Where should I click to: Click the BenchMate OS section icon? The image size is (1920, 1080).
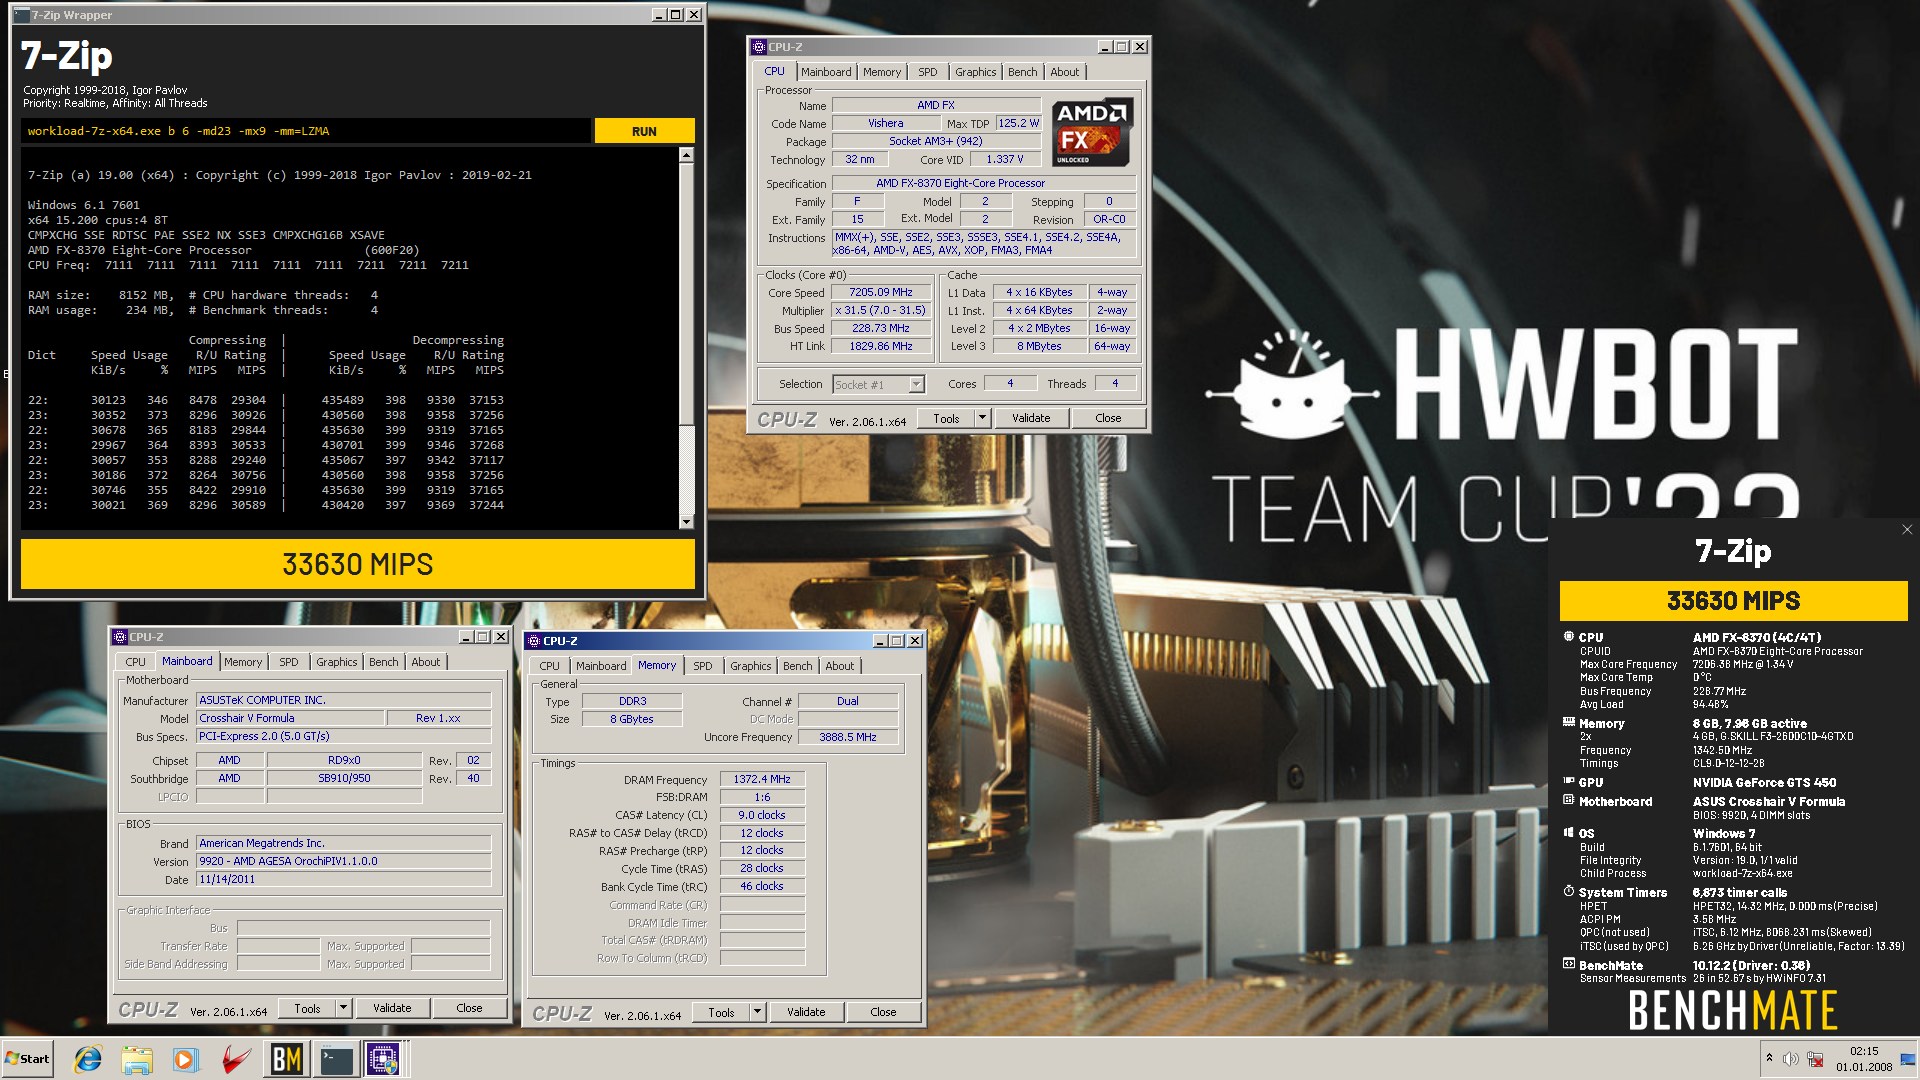pyautogui.click(x=1568, y=832)
